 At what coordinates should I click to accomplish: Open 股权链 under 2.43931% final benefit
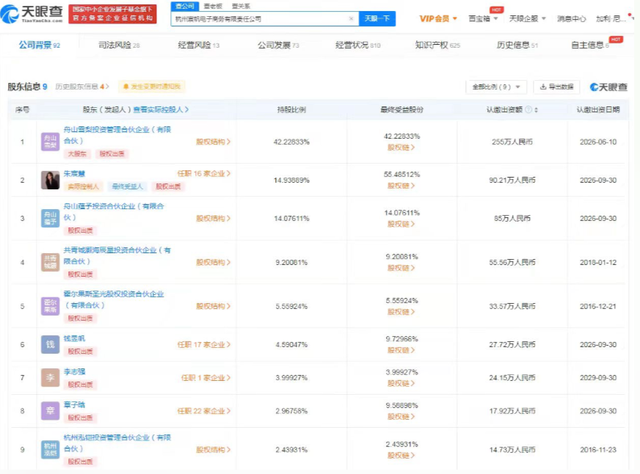(x=401, y=455)
